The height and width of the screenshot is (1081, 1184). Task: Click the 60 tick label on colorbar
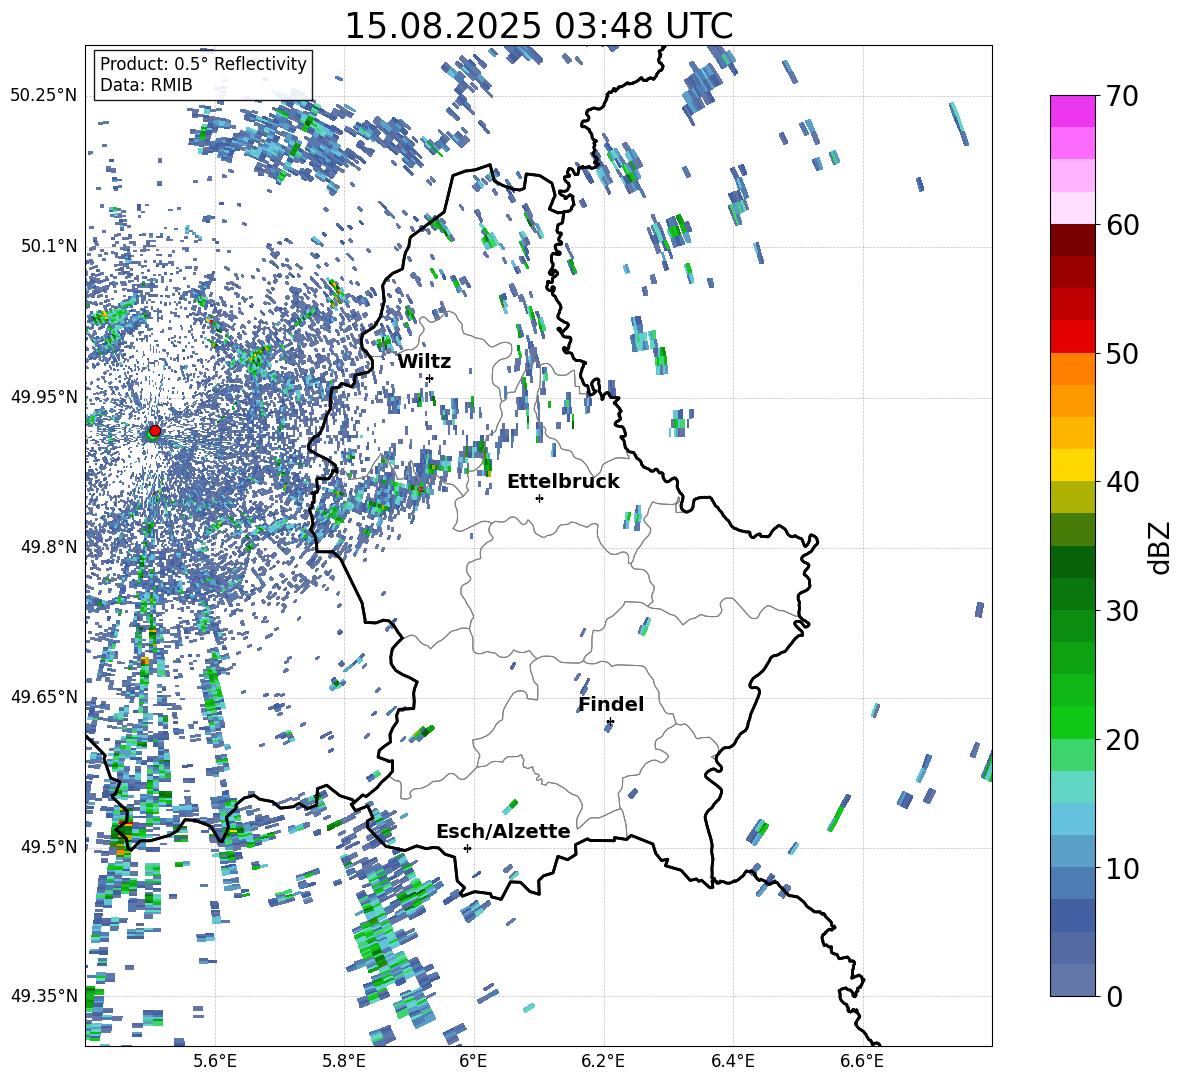[1122, 225]
